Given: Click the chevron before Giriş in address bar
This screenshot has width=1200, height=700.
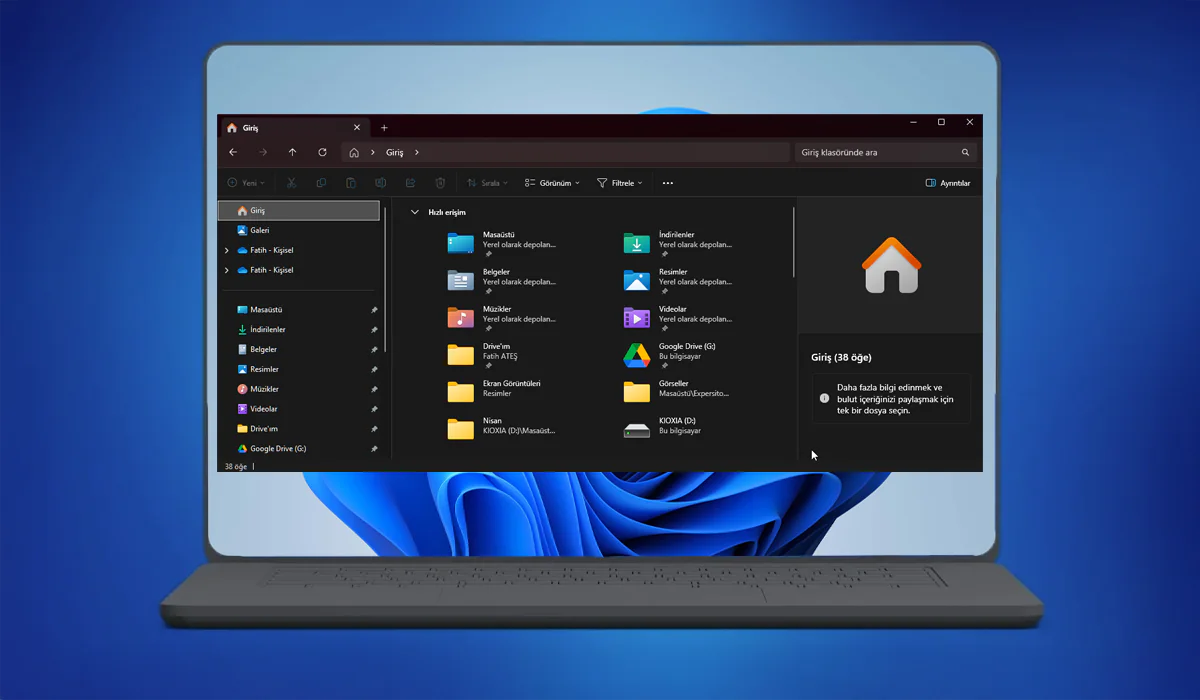Looking at the screenshot, I should 373,153.
